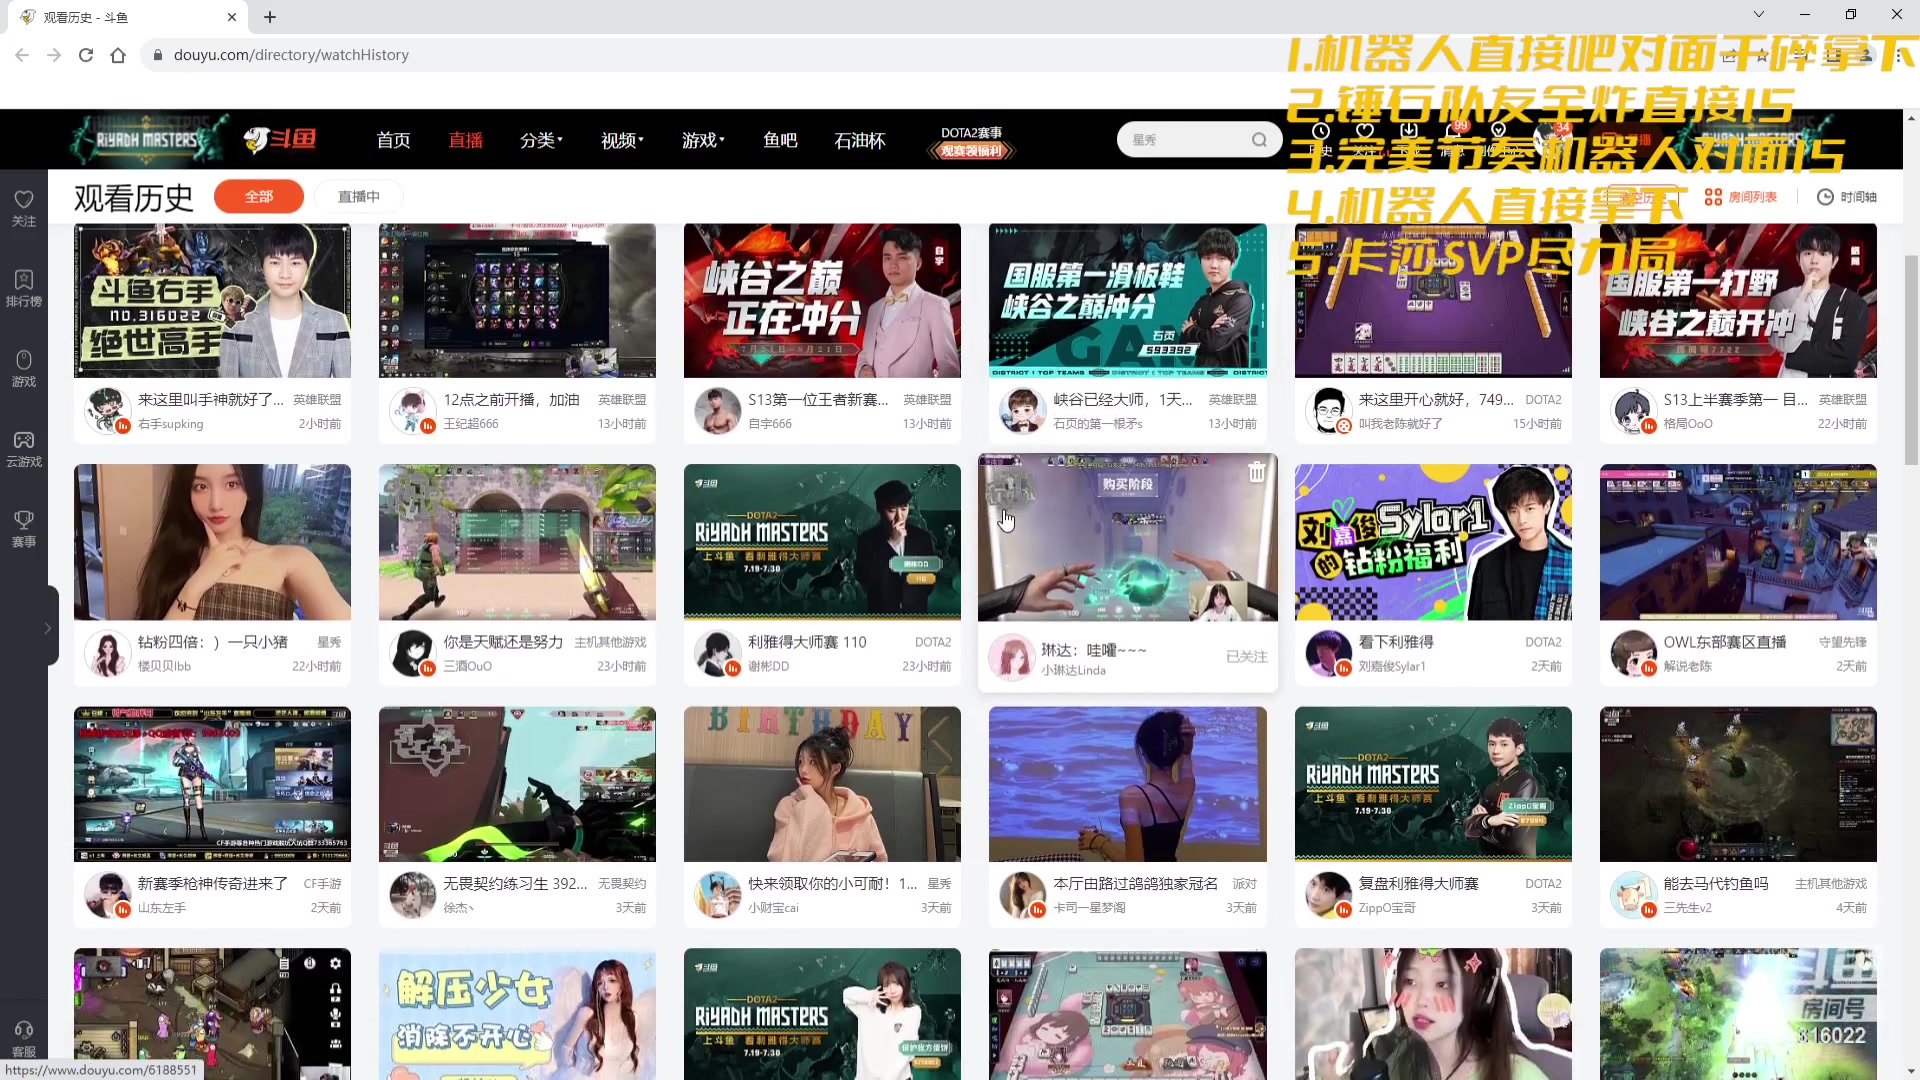Click the Douyu 斗鱼 logo
This screenshot has height=1080, width=1920.
tap(280, 139)
